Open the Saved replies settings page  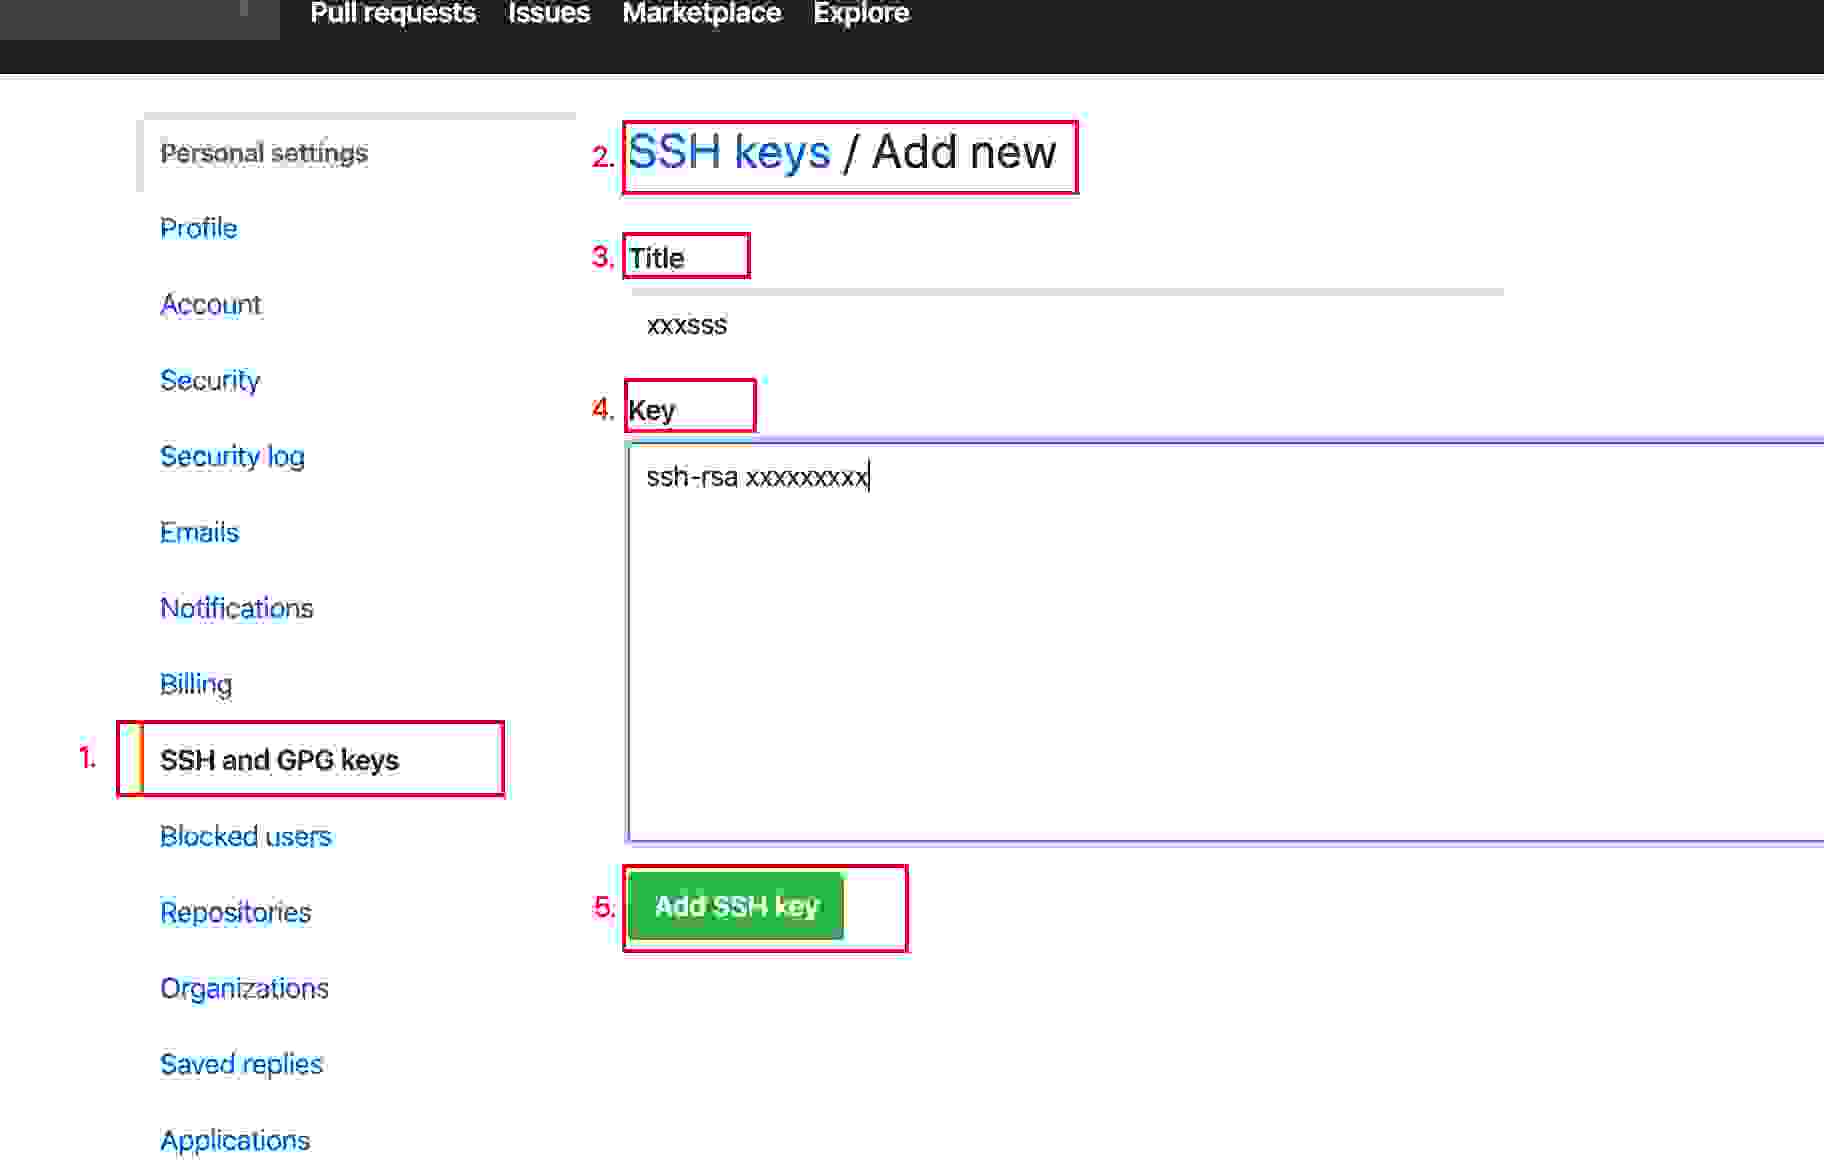tap(241, 1064)
